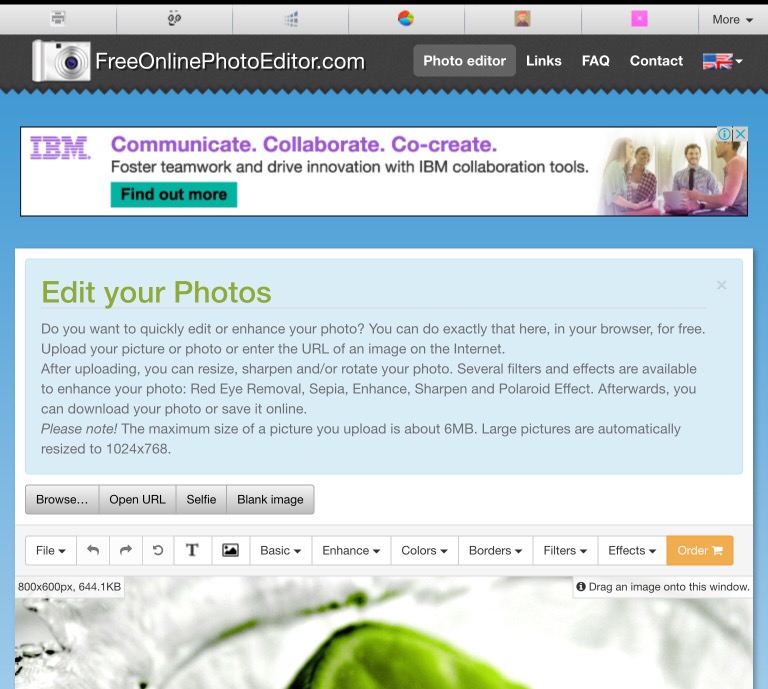Click the Browse… button to upload a photo

click(x=61, y=499)
